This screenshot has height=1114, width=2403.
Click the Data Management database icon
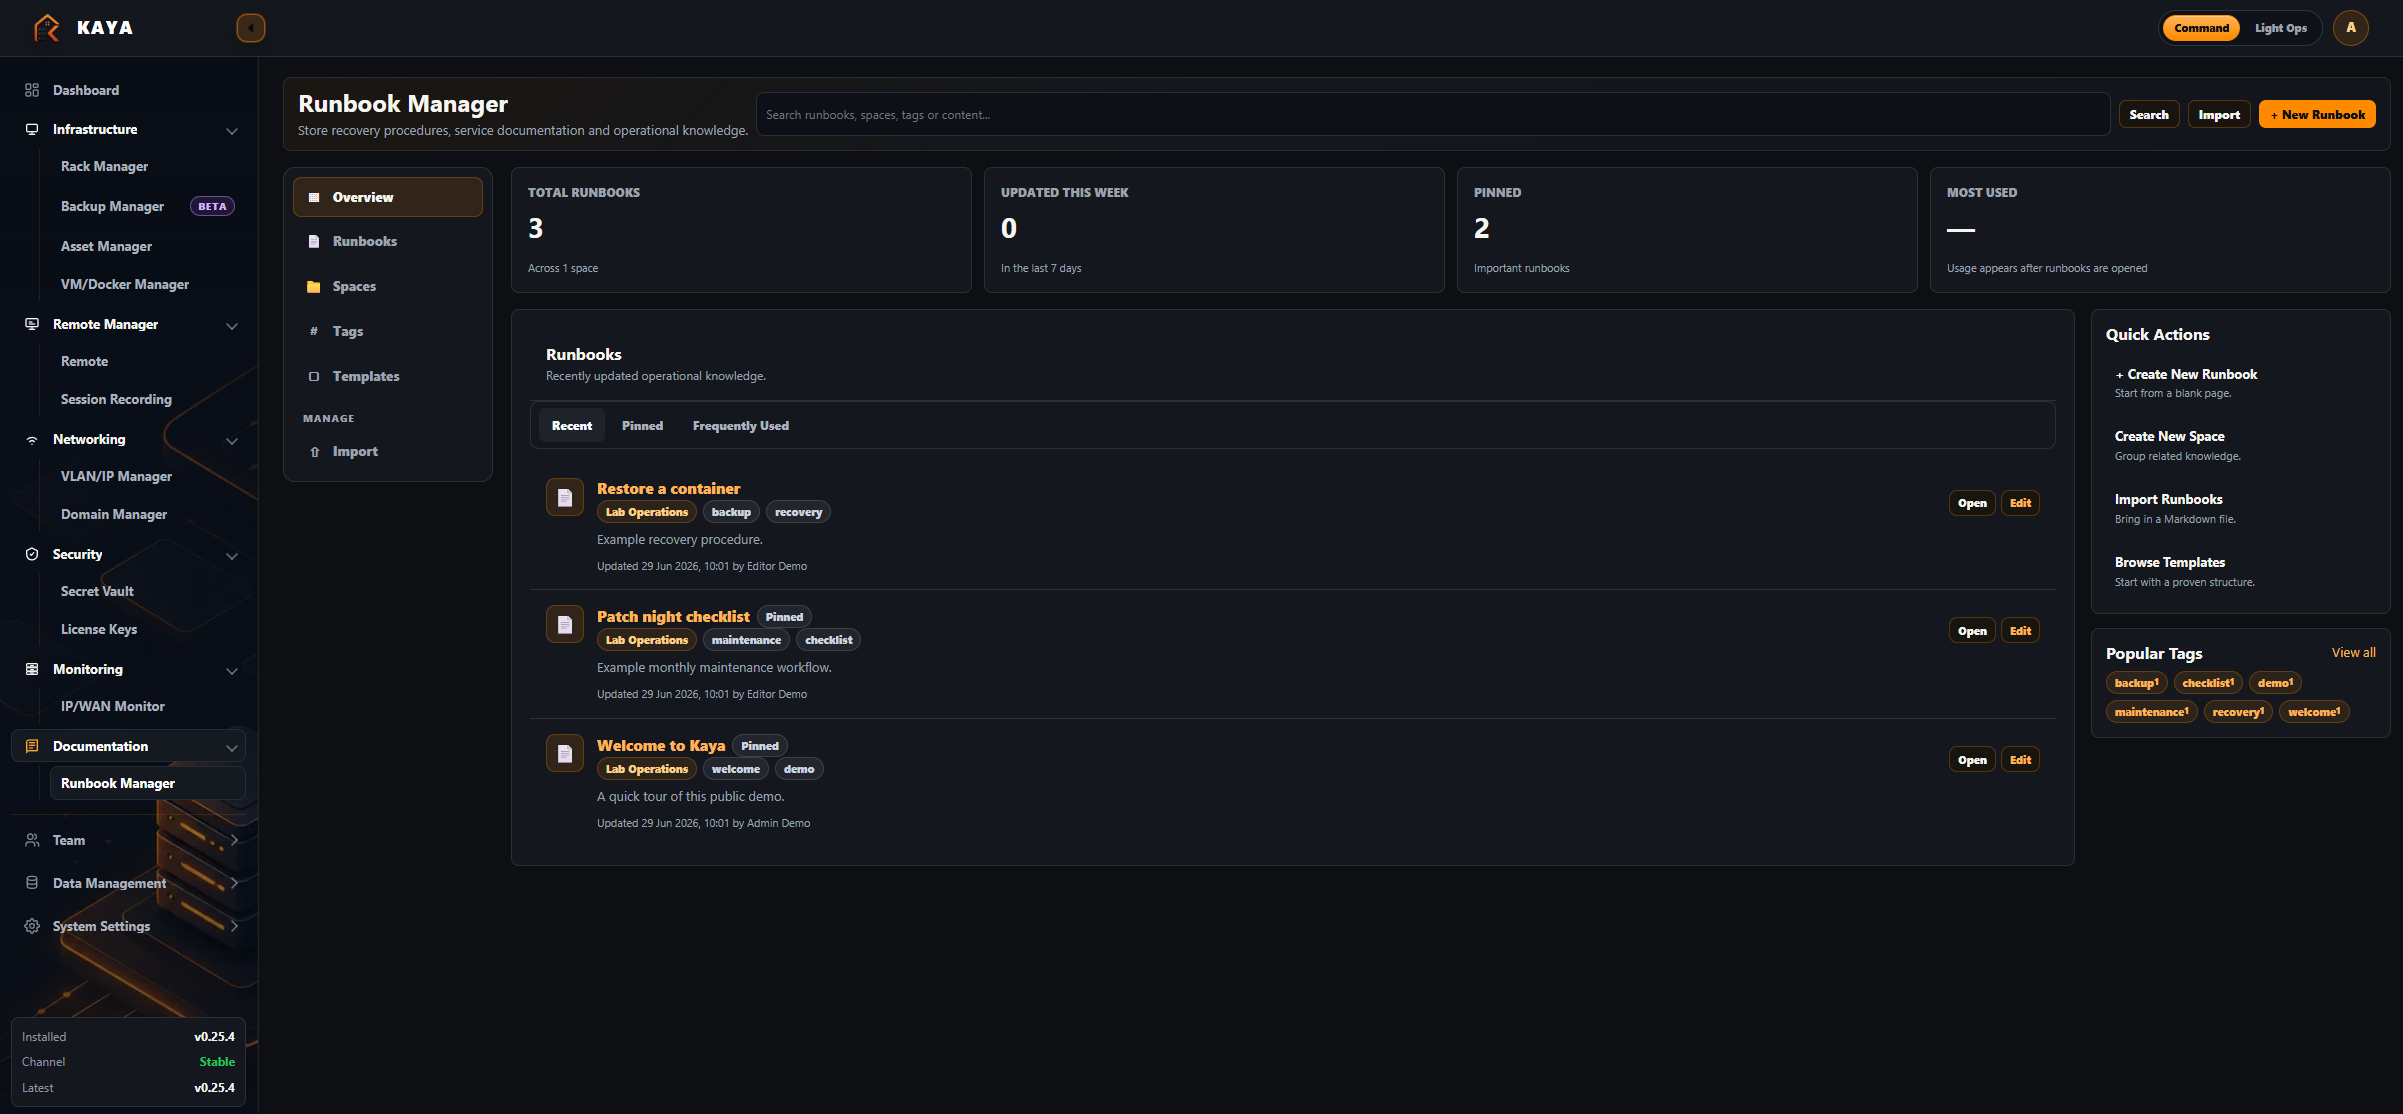coord(32,883)
